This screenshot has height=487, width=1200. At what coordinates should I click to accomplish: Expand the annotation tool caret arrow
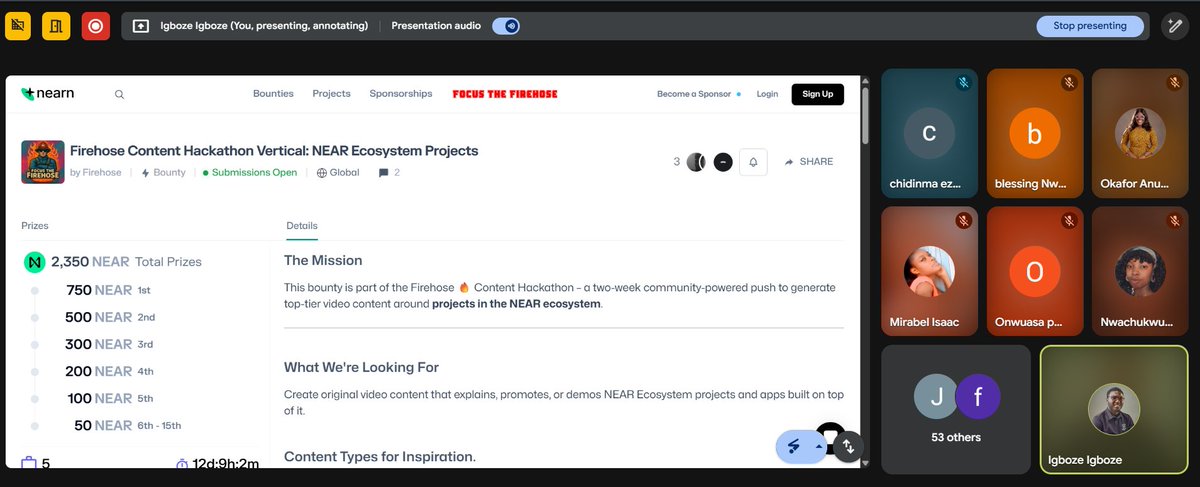[820, 446]
